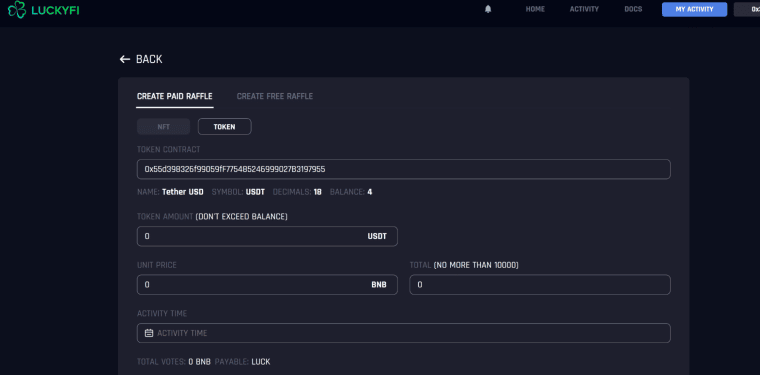This screenshot has height=375, width=760.
Task: Open the Activity nav item
Action: (584, 9)
